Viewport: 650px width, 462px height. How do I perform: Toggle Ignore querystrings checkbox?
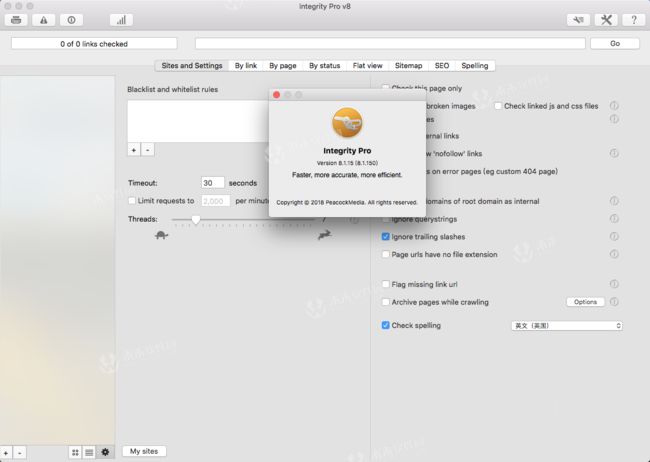click(x=386, y=219)
